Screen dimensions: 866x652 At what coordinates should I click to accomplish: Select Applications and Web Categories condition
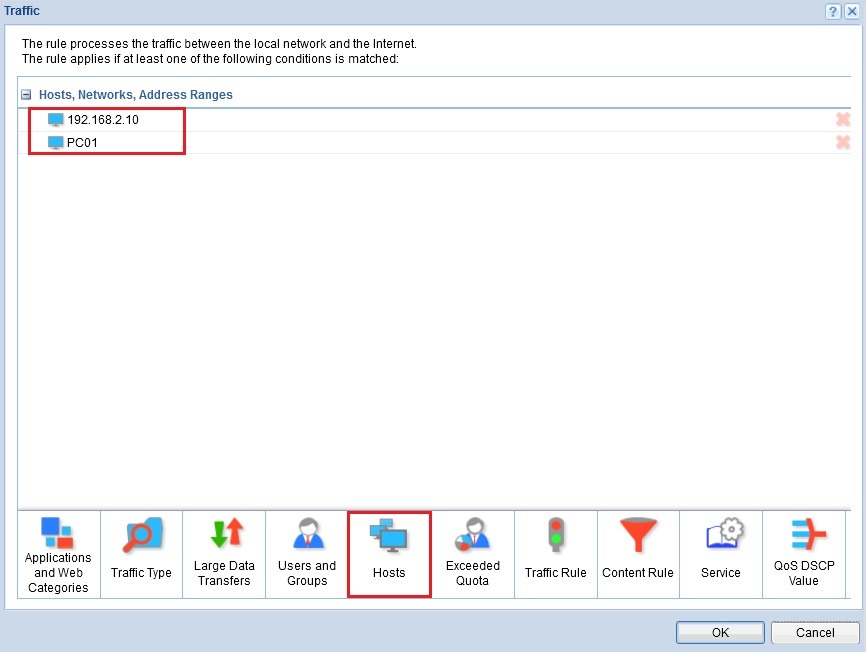[59, 554]
